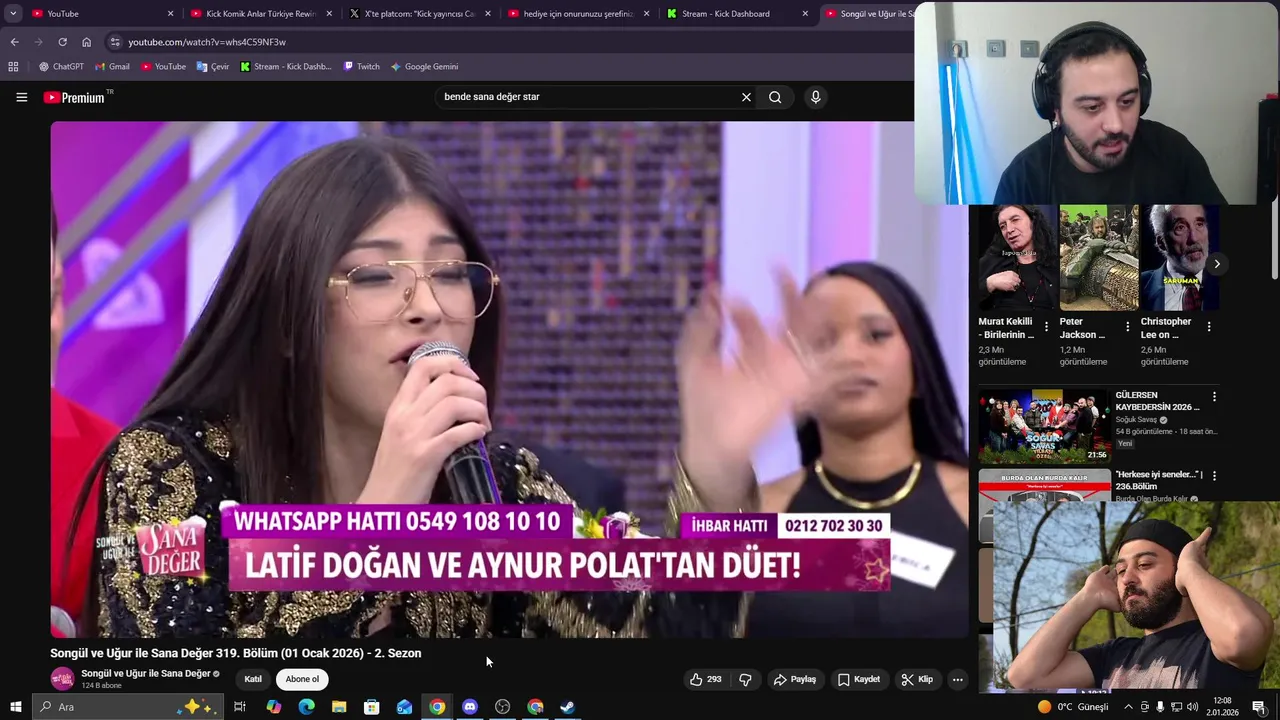The height and width of the screenshot is (720, 1280).
Task: Open OBS Studio from taskbar
Action: coord(502,707)
